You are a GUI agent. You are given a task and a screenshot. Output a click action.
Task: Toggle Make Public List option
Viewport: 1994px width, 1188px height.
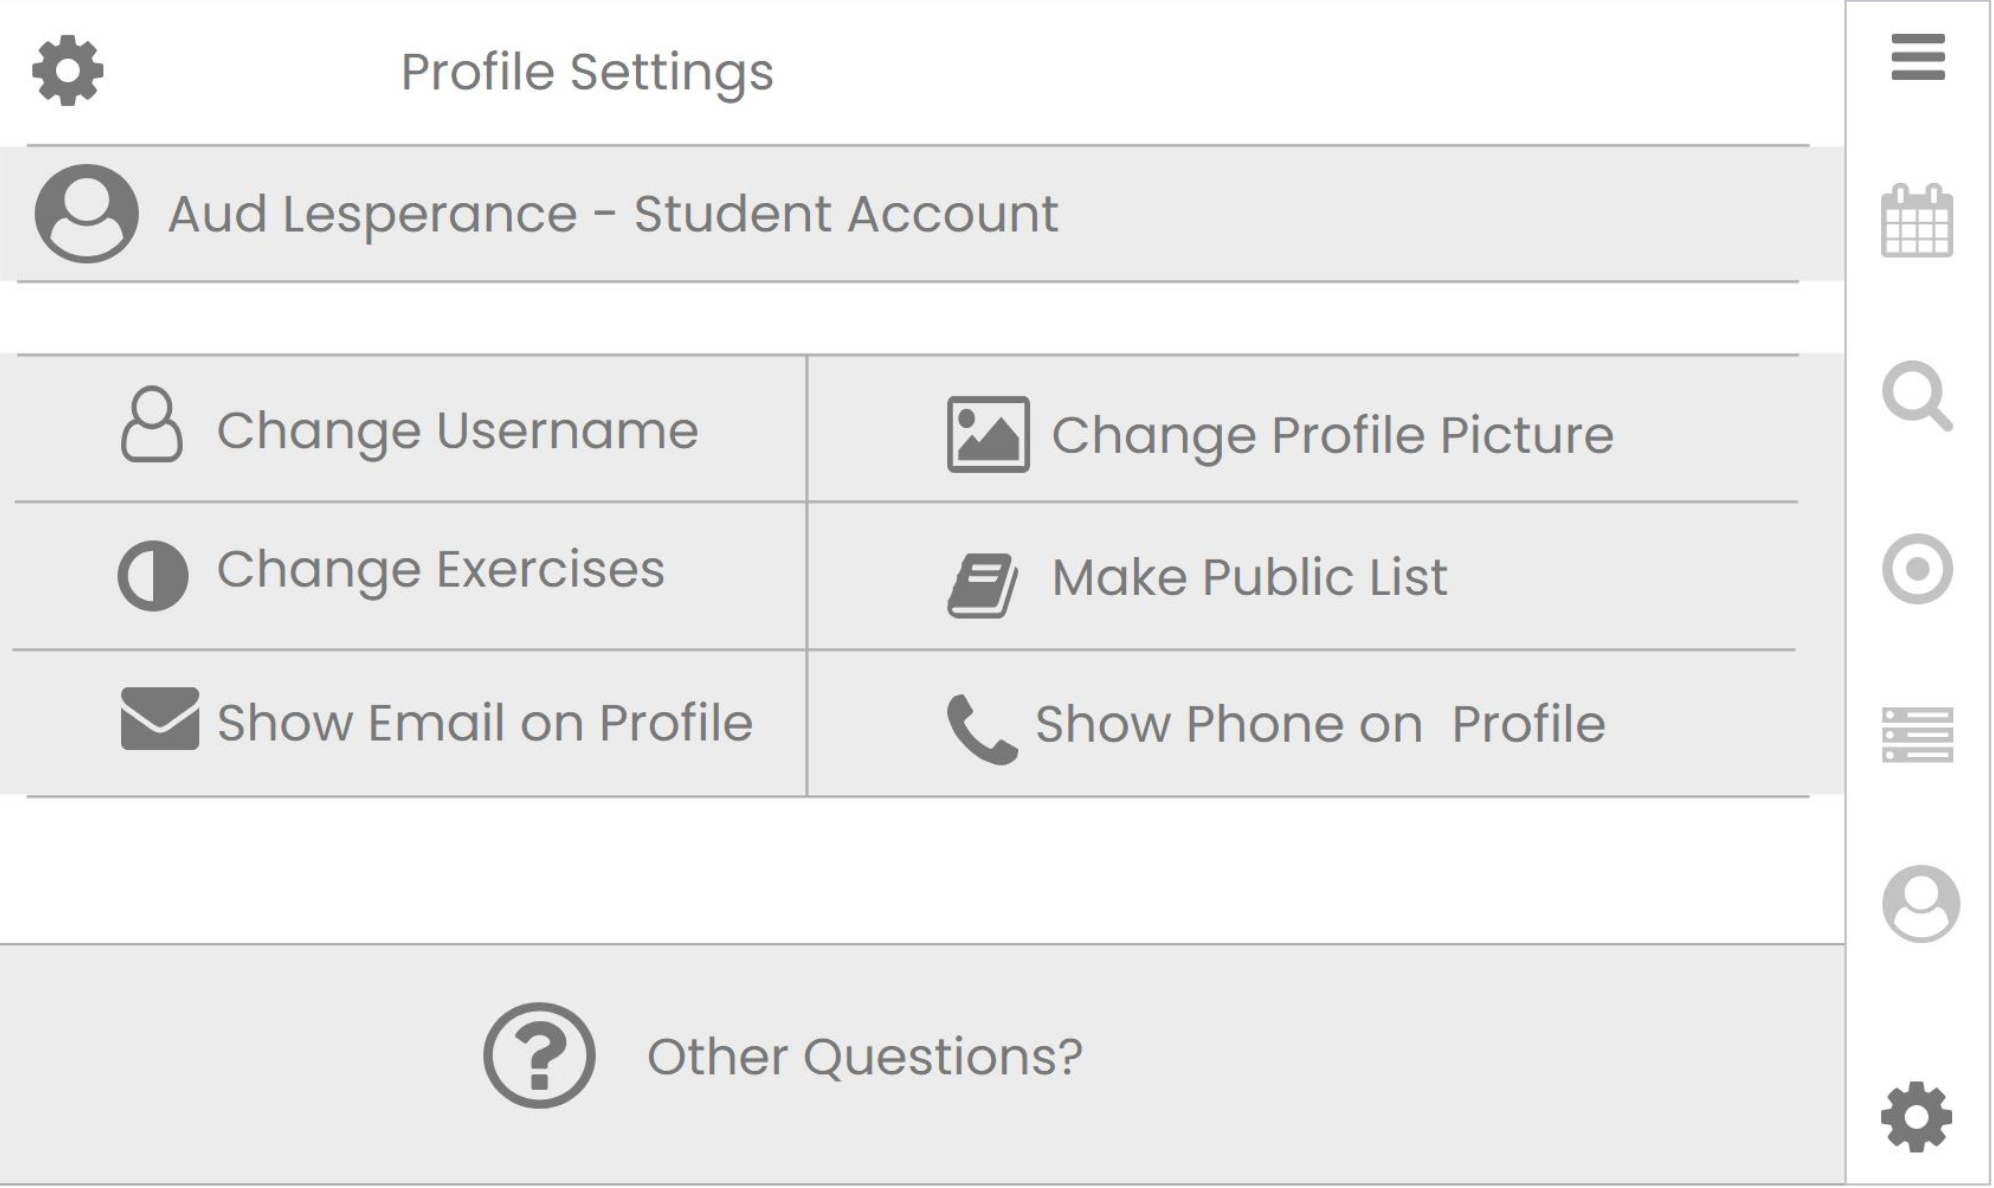click(1249, 577)
